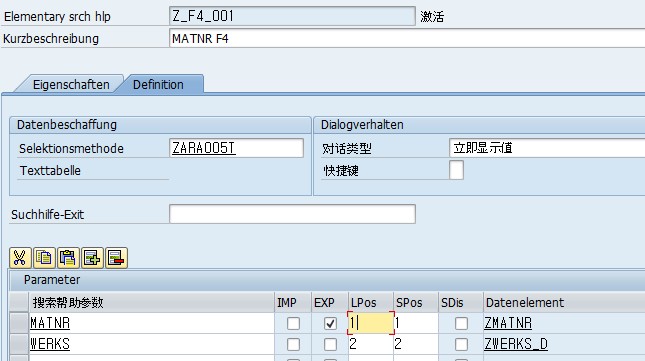
Task: Click the Paste clipboard icon
Action: point(68,258)
